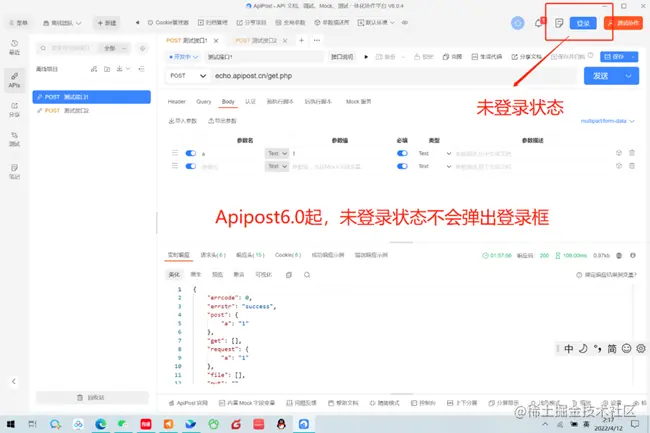
Task: Click the blue login button
Action: [x=583, y=23]
